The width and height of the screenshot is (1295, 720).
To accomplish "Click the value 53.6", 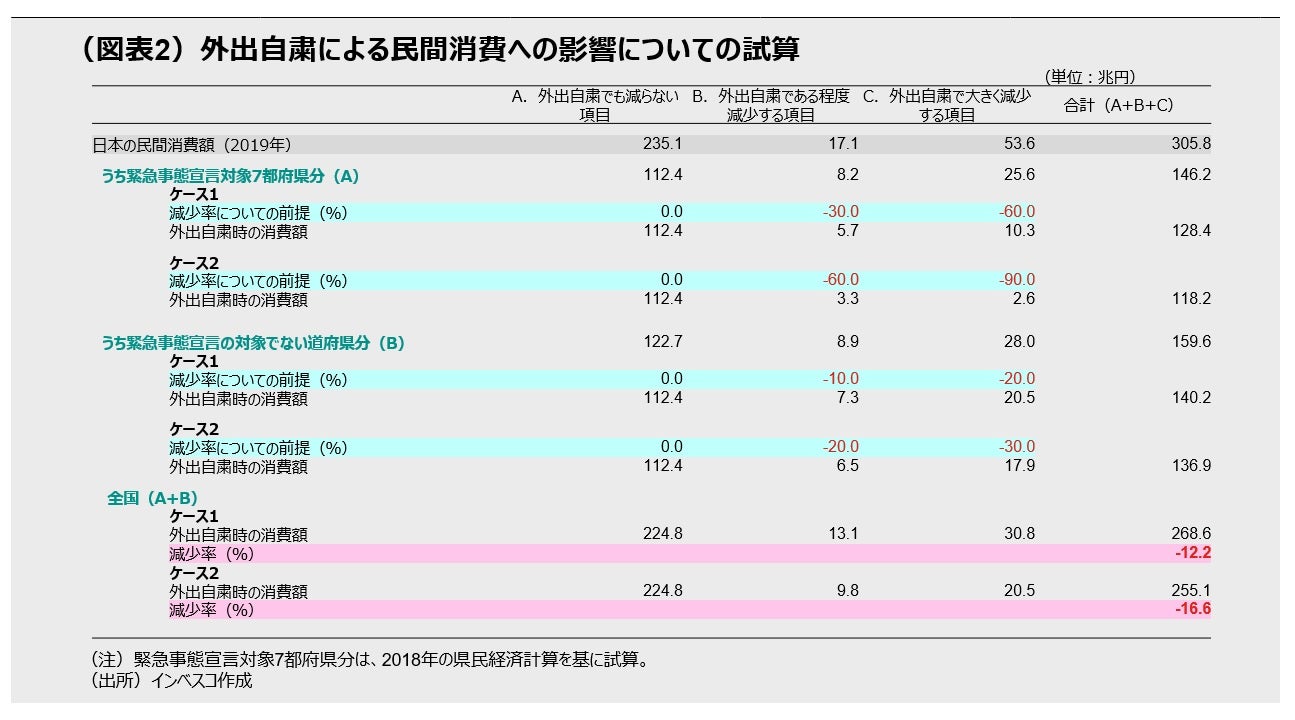I will [1020, 144].
